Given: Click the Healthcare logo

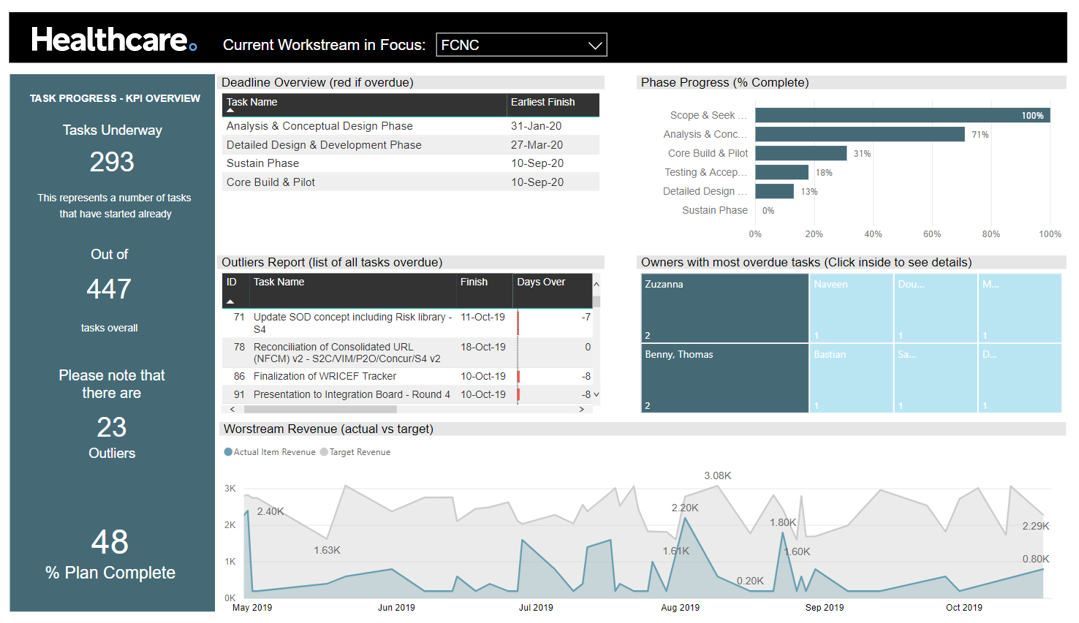Looking at the screenshot, I should (x=108, y=40).
